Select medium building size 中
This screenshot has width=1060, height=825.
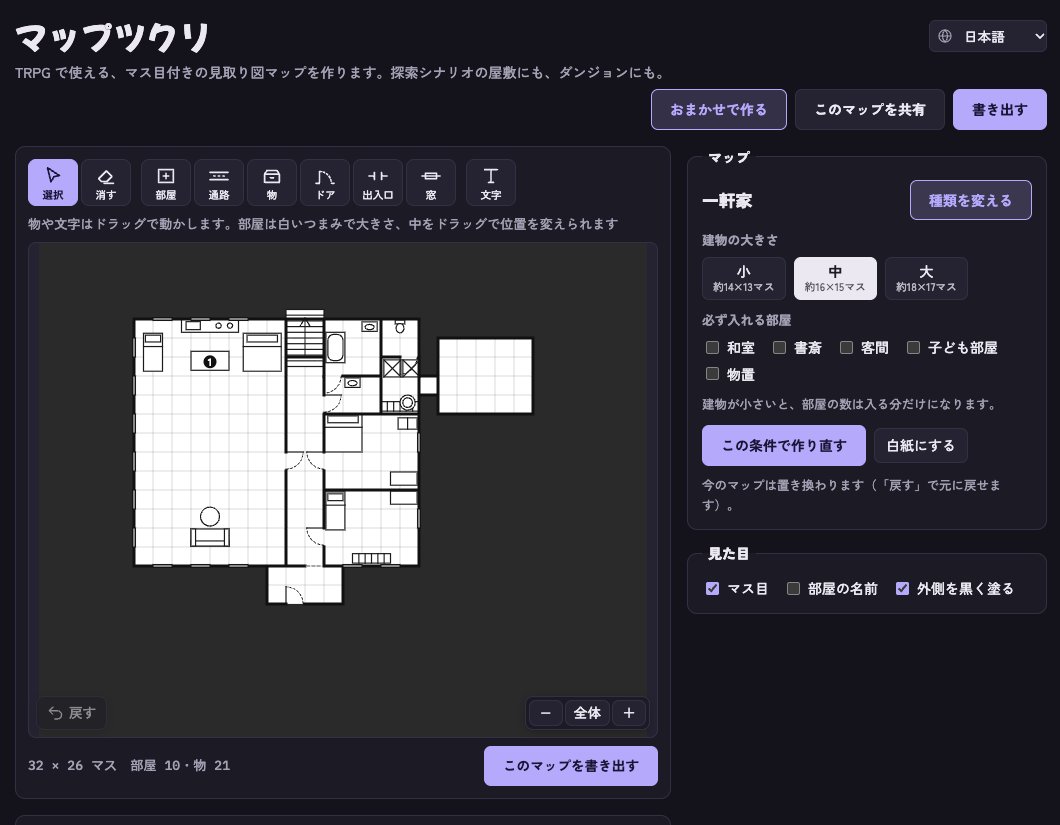tap(835, 278)
